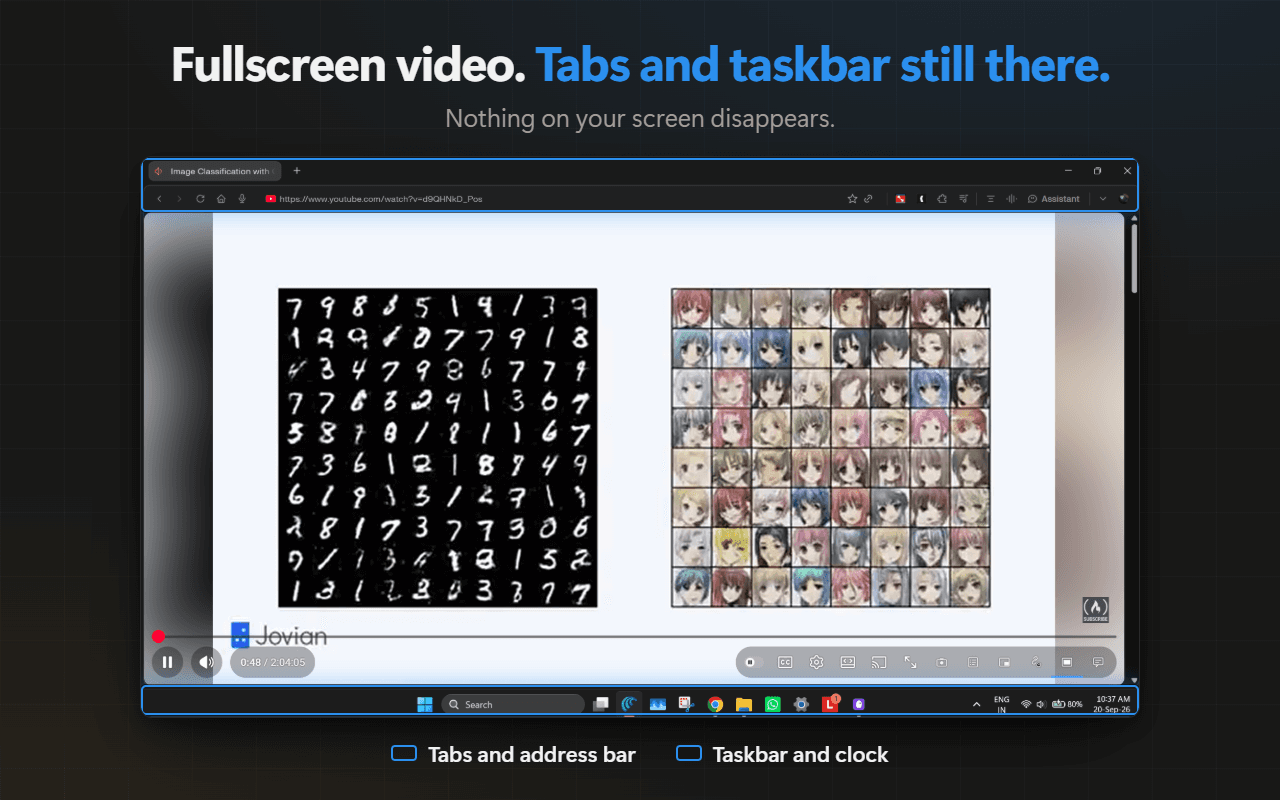Image resolution: width=1280 pixels, height=800 pixels.
Task: Open the clock showing 10:37 AM
Action: pos(1113,704)
